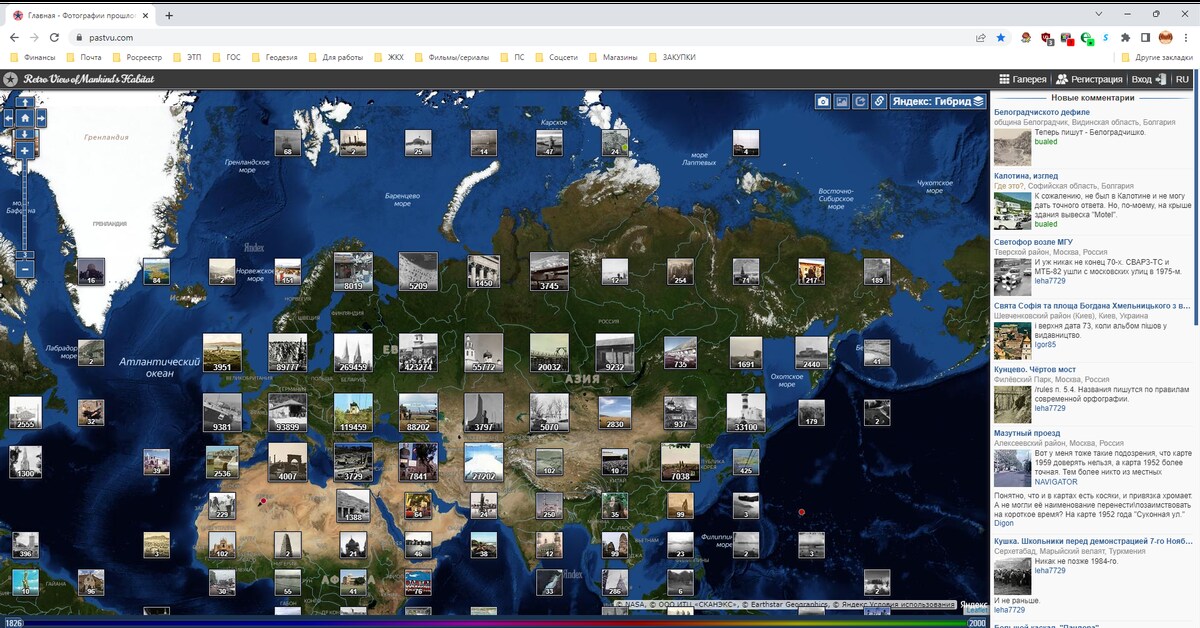Screen dimensions: 1200x628
Task: Pan the map upward with arrow
Action: pos(25,102)
